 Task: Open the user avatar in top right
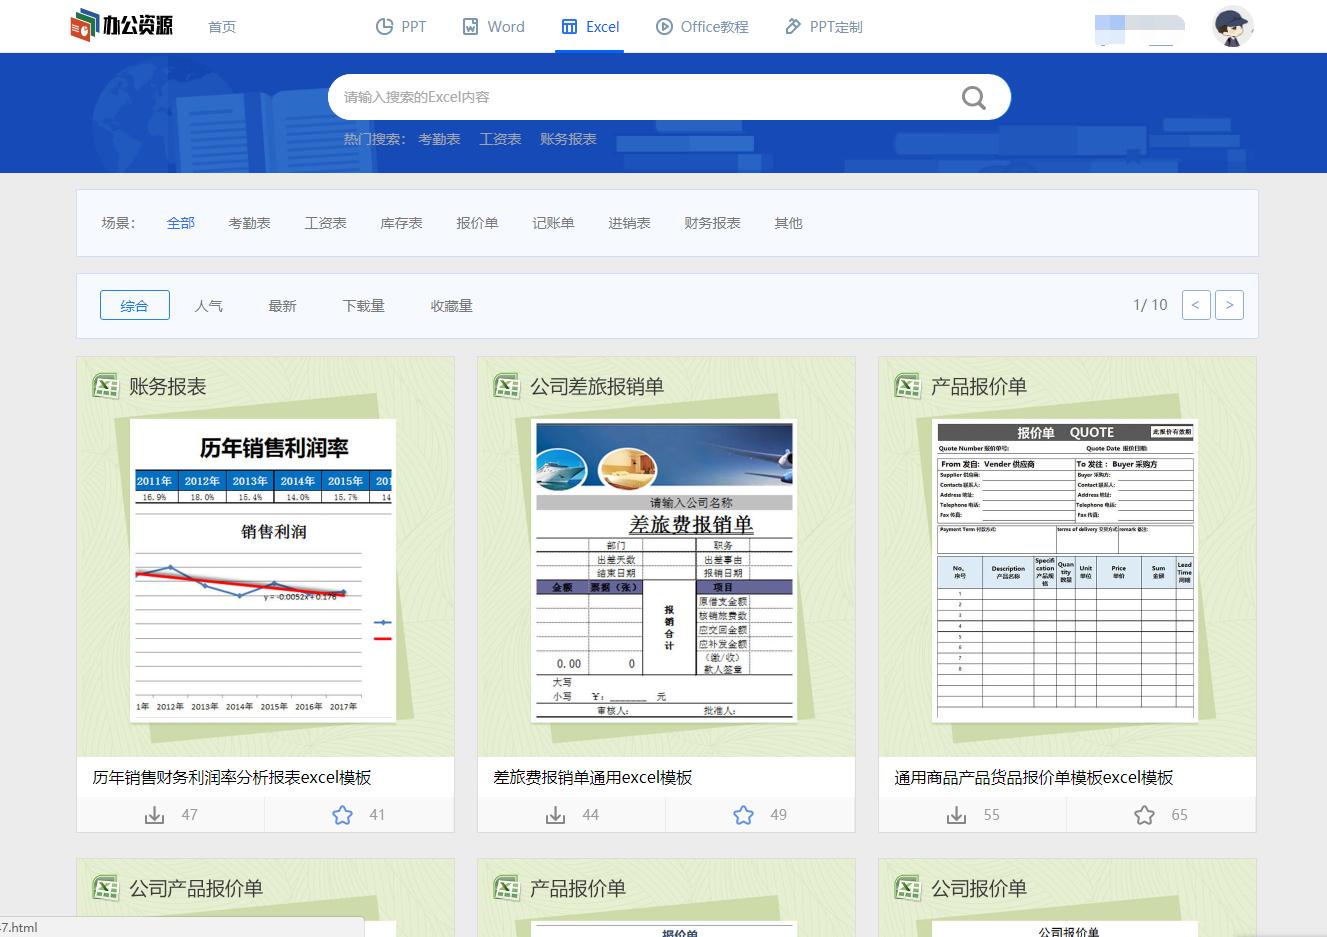click(x=1232, y=26)
